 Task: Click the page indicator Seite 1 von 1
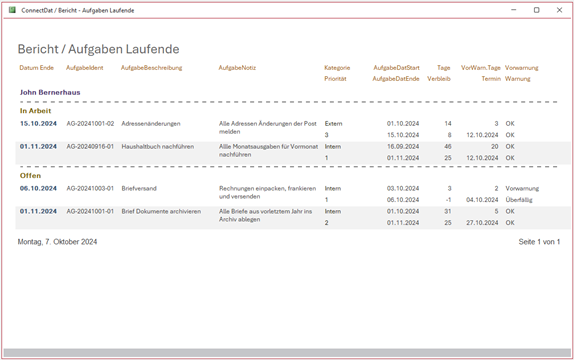pos(539,242)
